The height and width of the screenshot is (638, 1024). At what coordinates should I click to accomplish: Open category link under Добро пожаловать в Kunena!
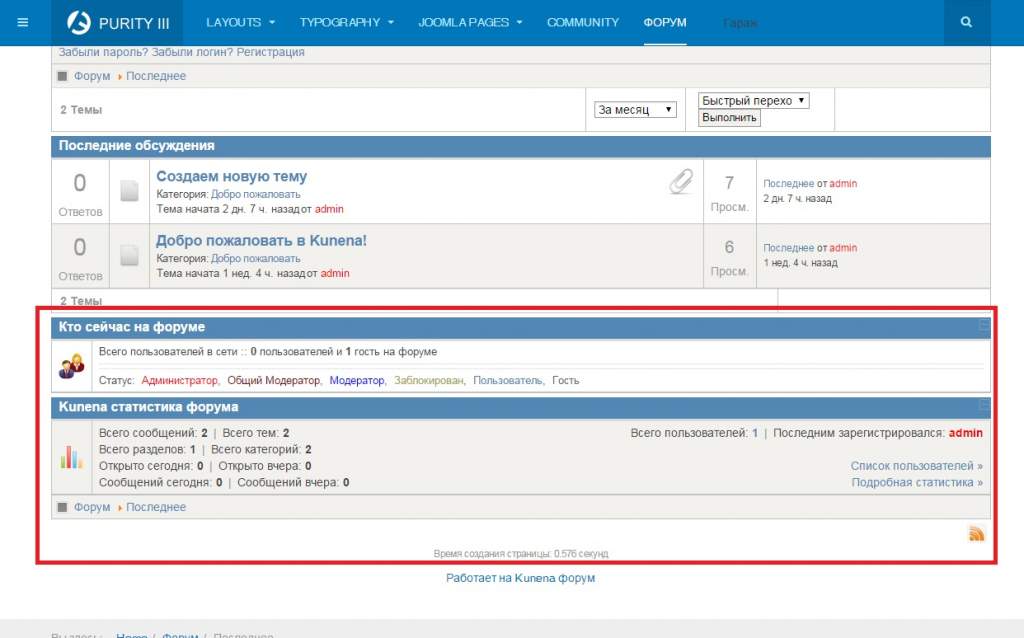pyautogui.click(x=255, y=259)
